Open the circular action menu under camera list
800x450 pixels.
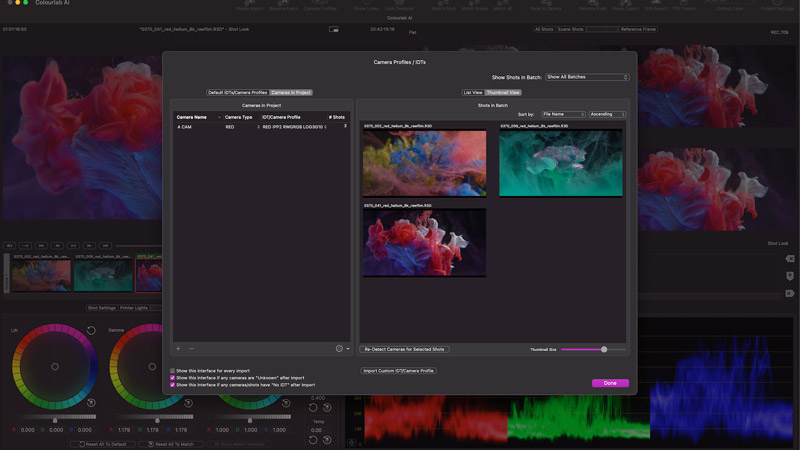click(x=339, y=349)
